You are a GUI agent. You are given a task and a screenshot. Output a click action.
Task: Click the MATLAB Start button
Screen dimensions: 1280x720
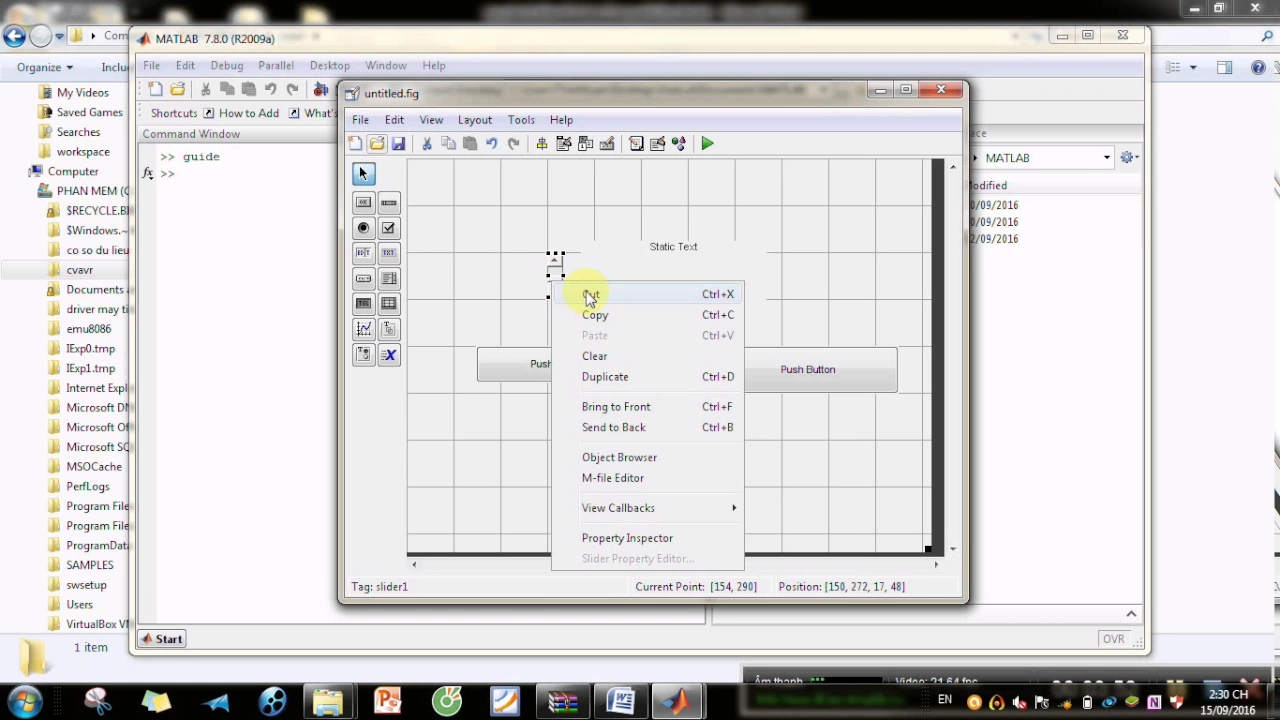click(x=162, y=639)
